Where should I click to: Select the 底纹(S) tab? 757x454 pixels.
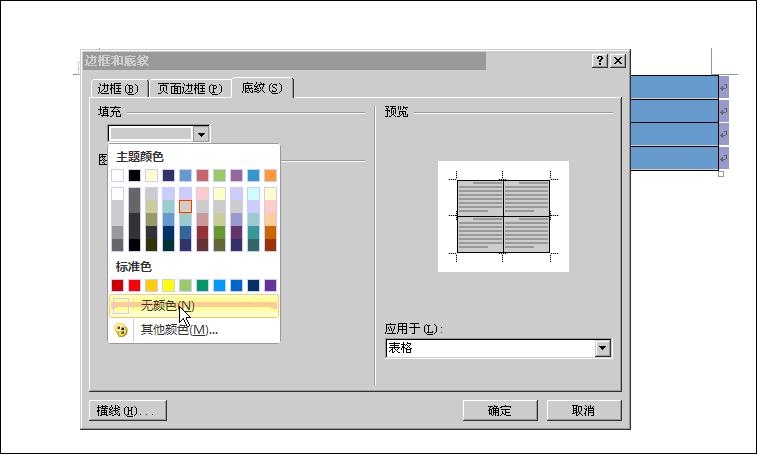point(262,88)
